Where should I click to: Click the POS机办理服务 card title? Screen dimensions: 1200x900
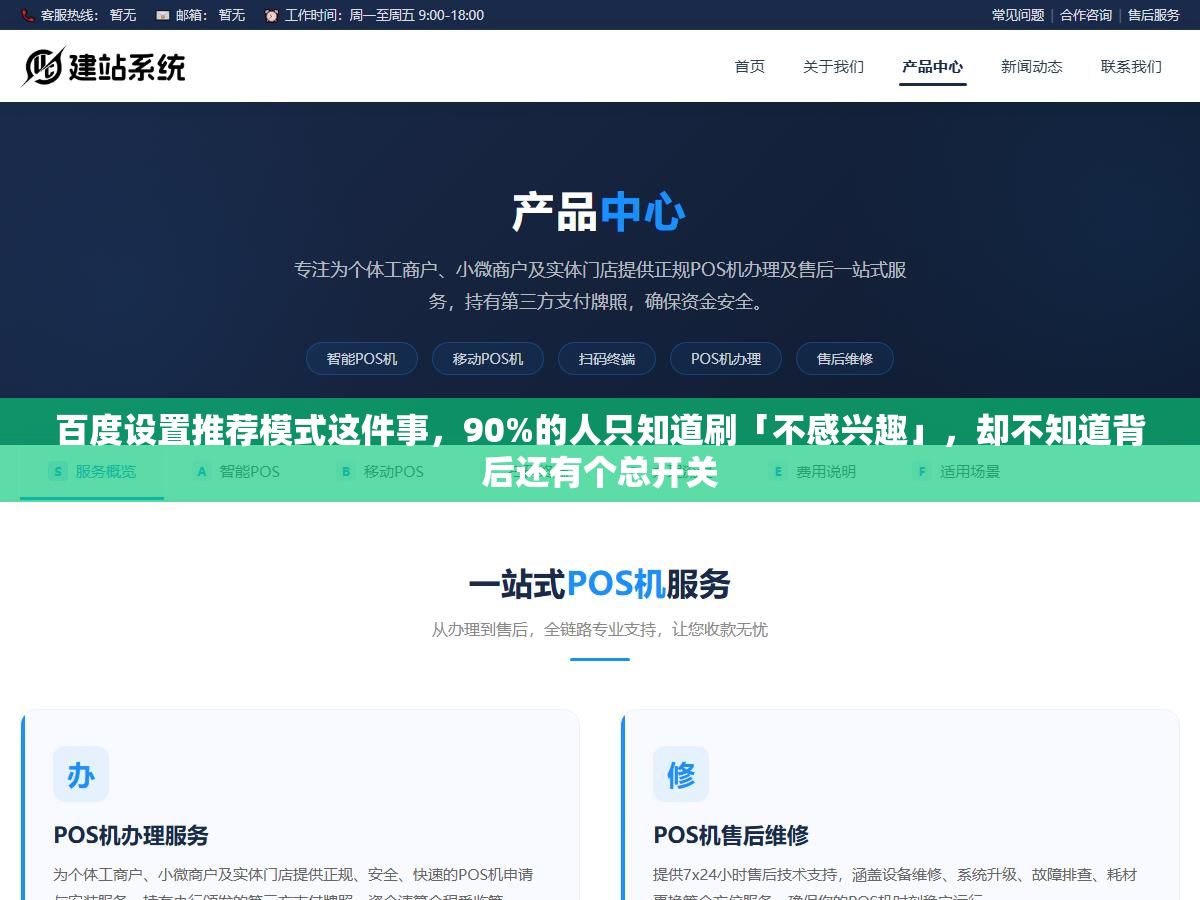point(131,835)
